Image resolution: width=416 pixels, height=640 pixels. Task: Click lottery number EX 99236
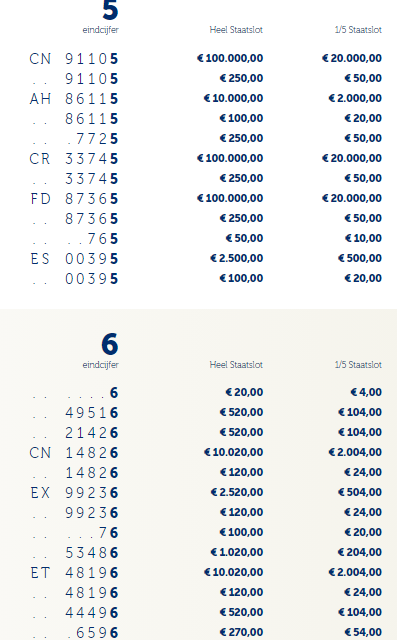click(x=74, y=493)
